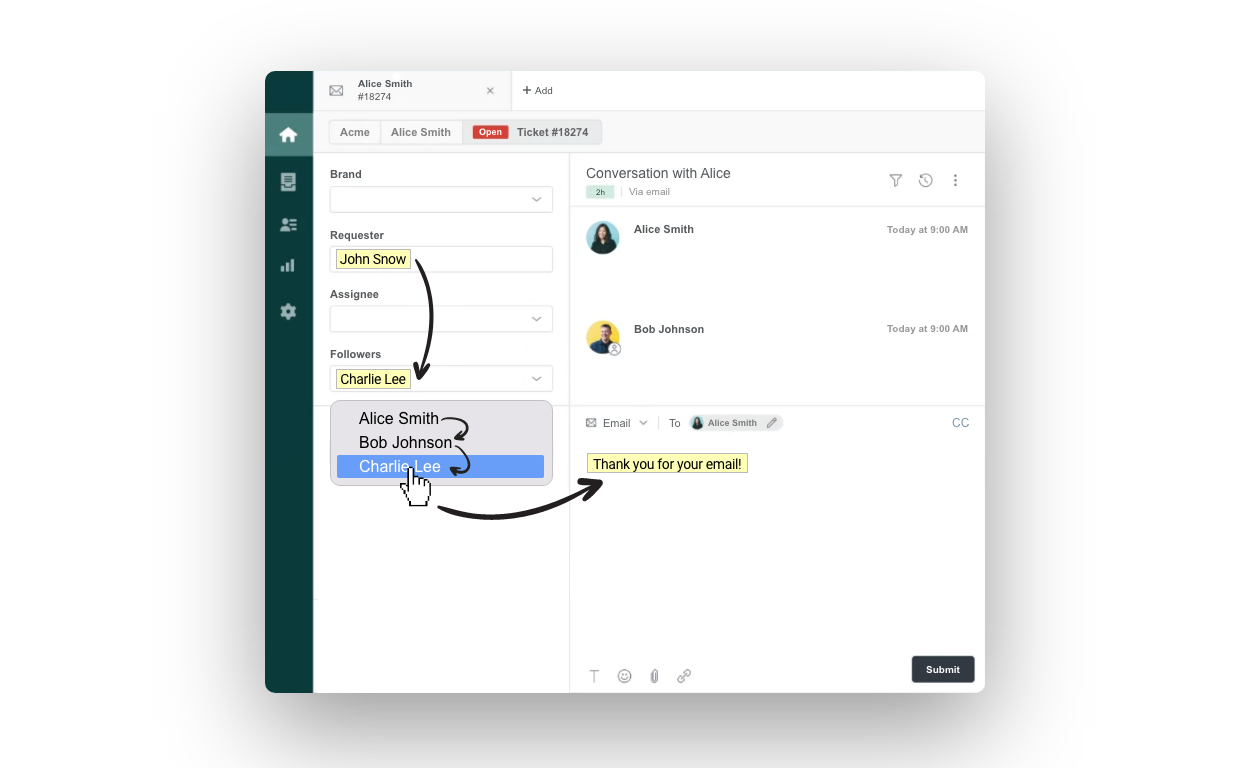Click the conversation filter icon
This screenshot has height=768, width=1250.
pos(896,180)
